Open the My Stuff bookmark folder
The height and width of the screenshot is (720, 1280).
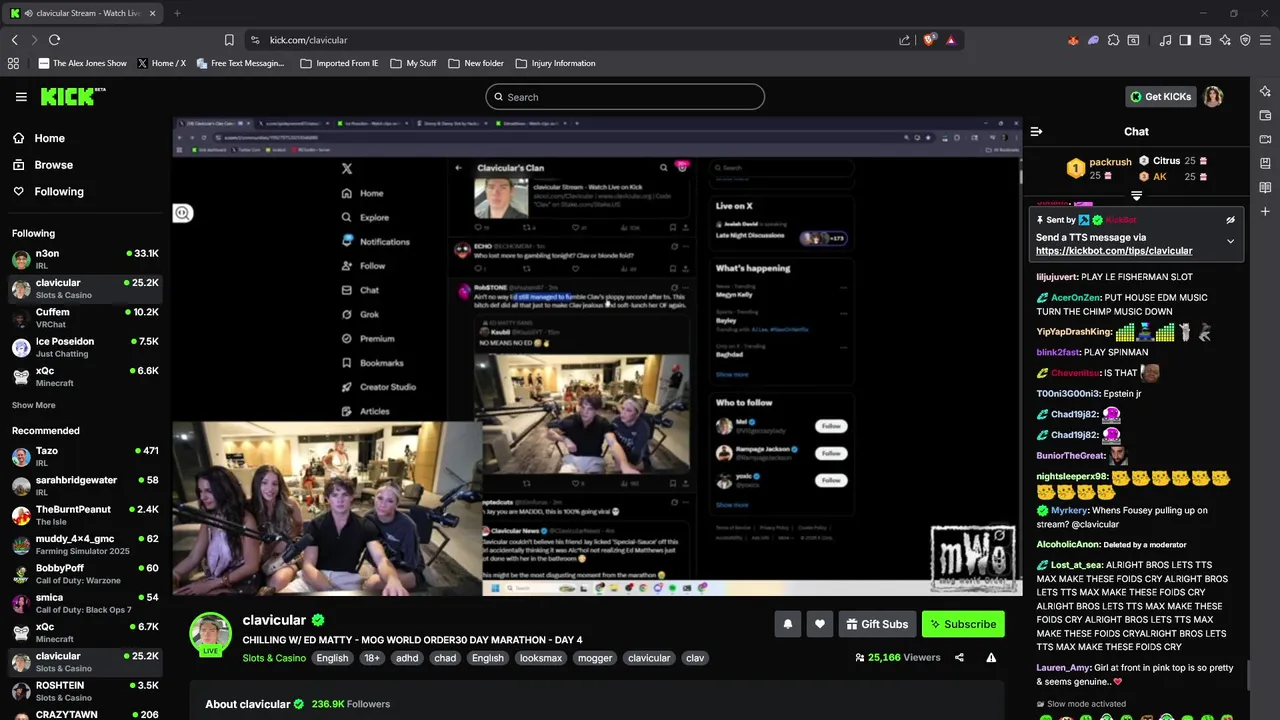[x=413, y=63]
